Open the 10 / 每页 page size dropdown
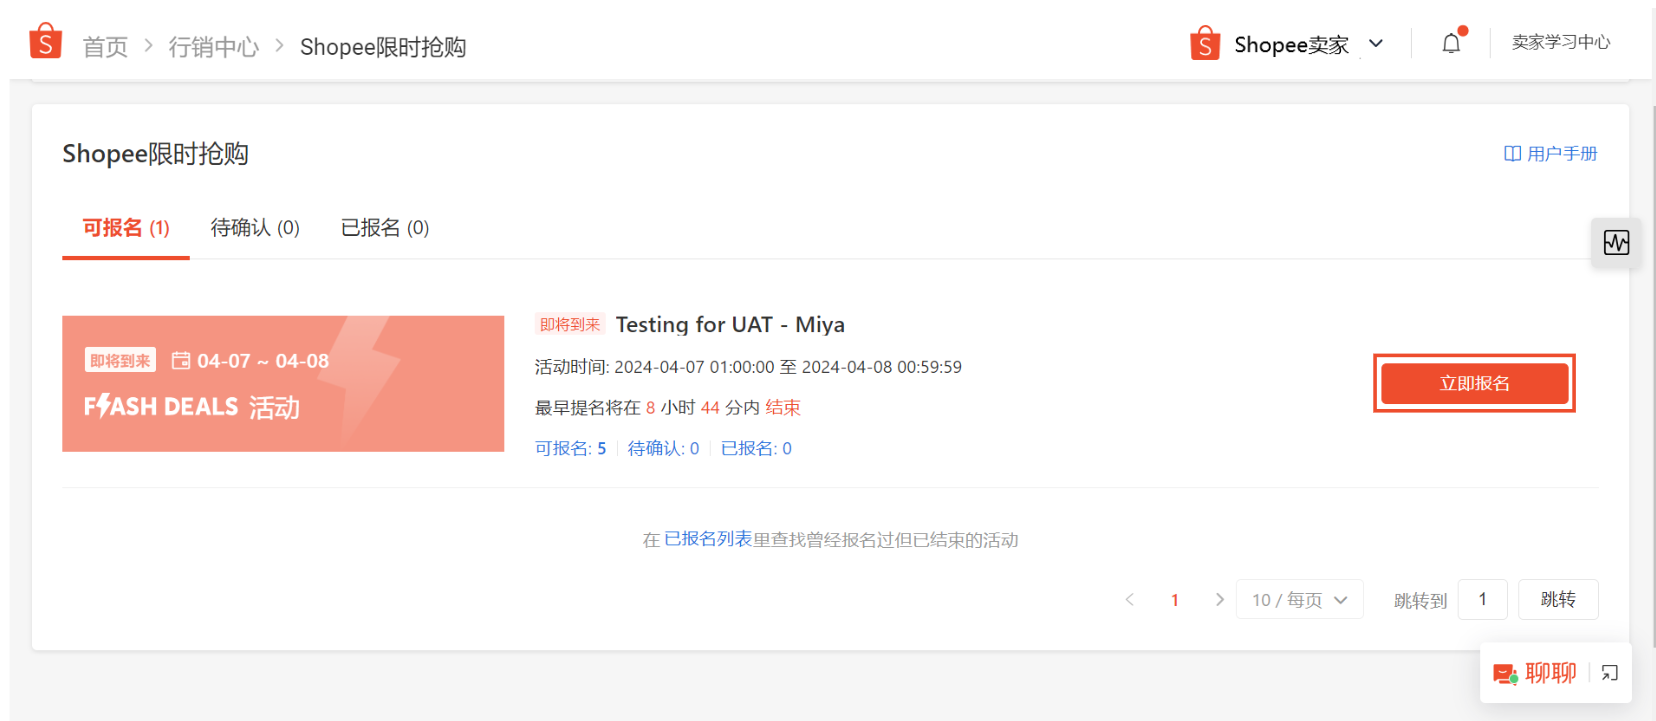 [1300, 599]
